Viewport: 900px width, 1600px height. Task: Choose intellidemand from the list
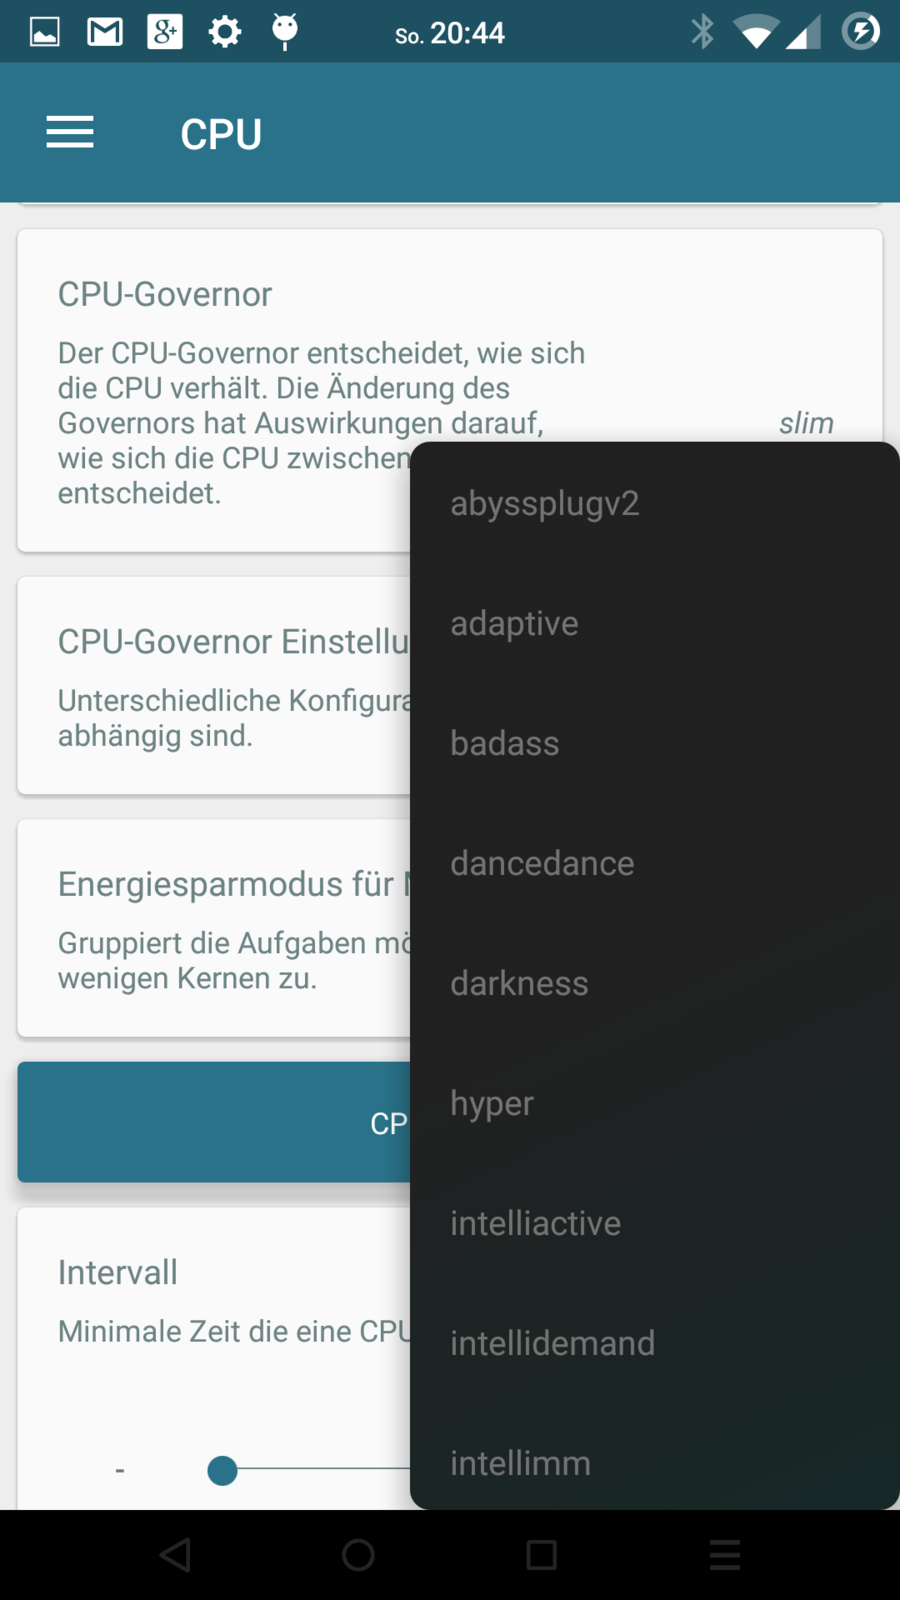pyautogui.click(x=553, y=1343)
